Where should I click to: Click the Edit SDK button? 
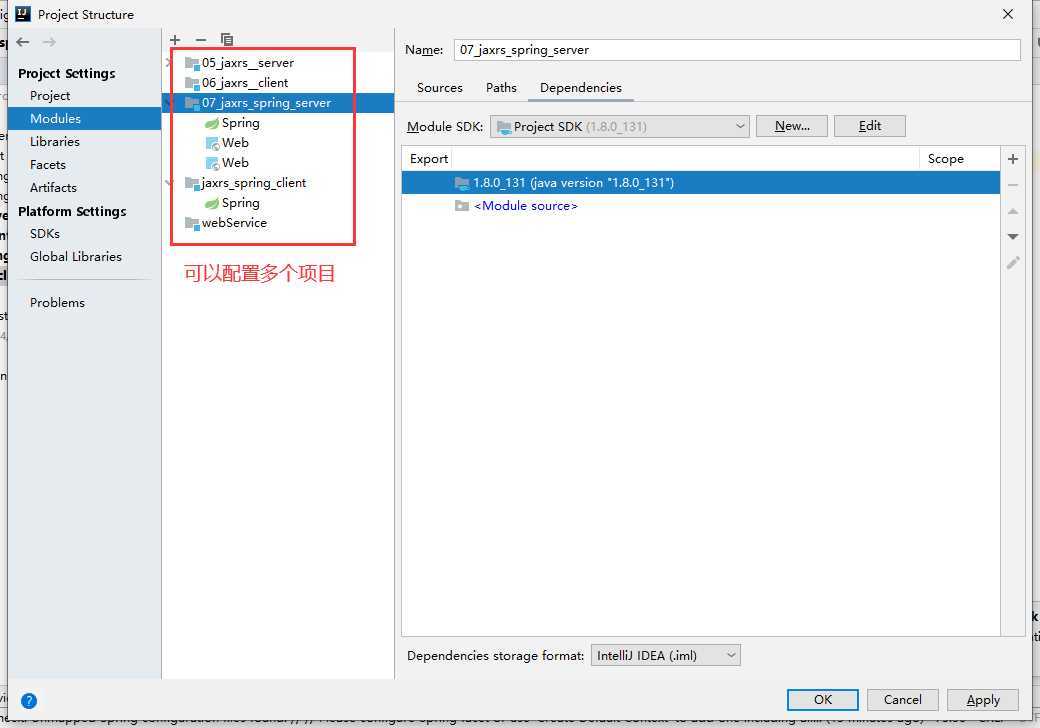coord(870,126)
